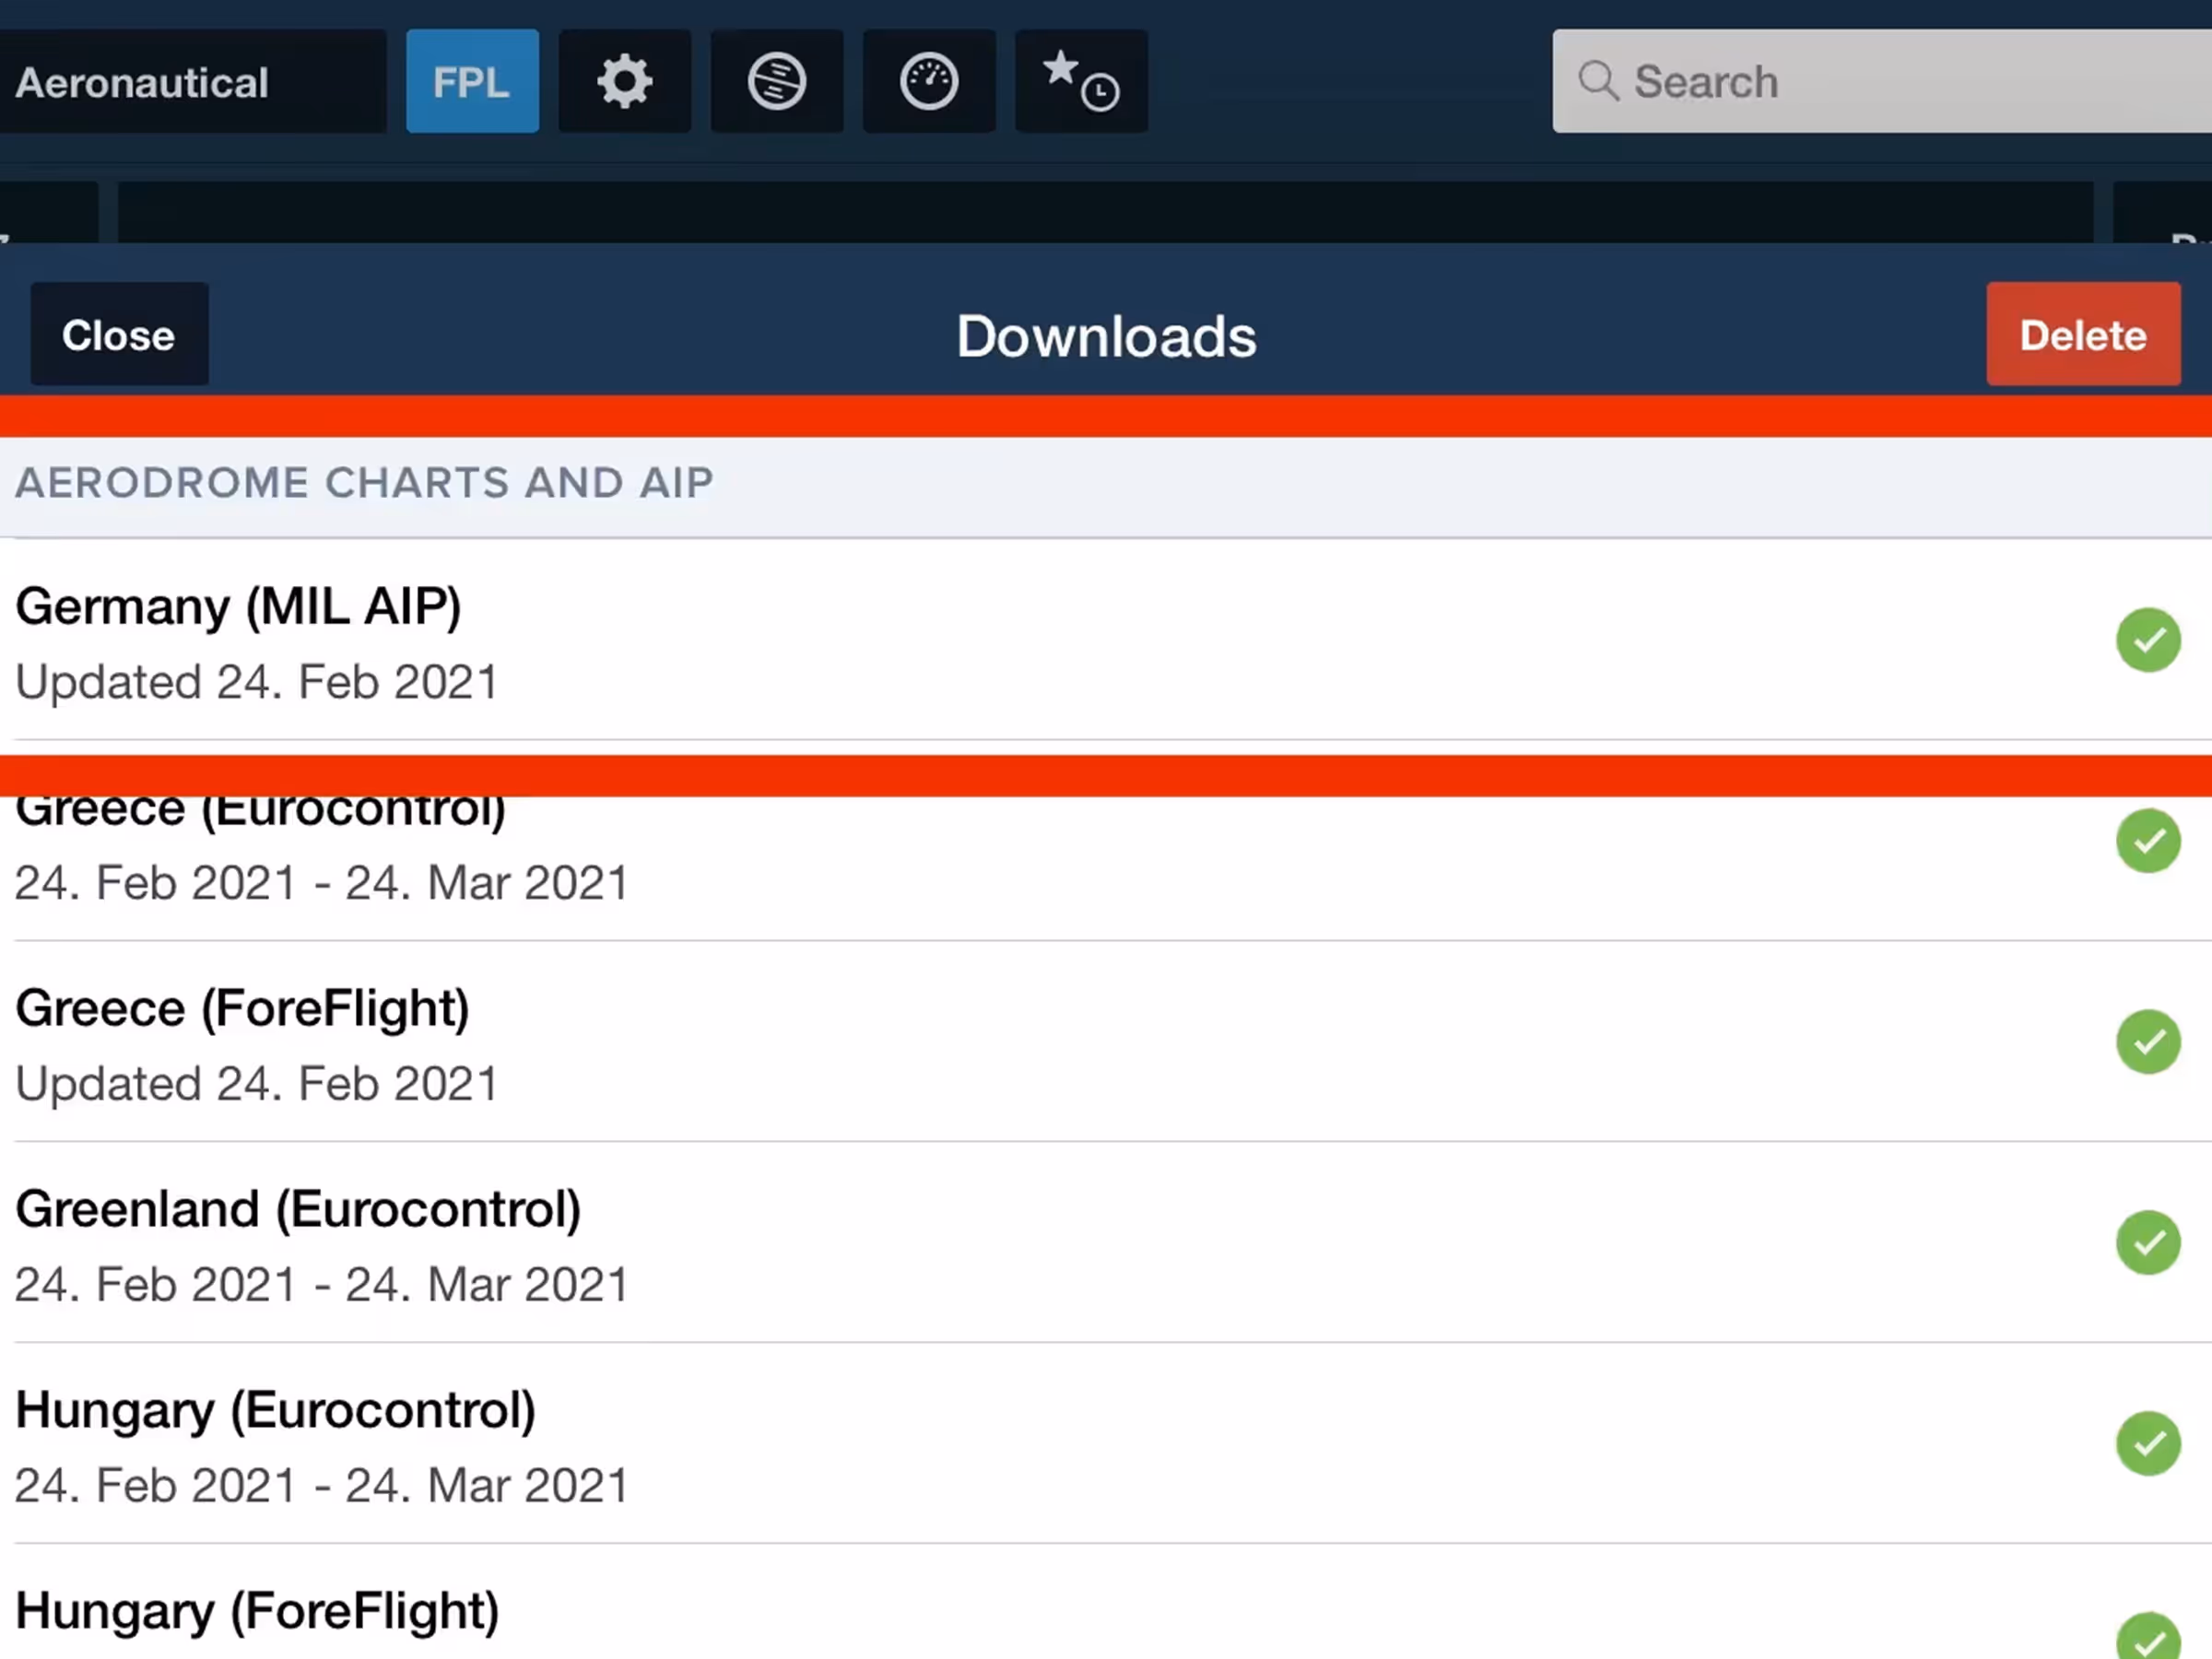Open the globe map layers icon
Viewport: 2212px width, 1659px height.
(x=777, y=81)
